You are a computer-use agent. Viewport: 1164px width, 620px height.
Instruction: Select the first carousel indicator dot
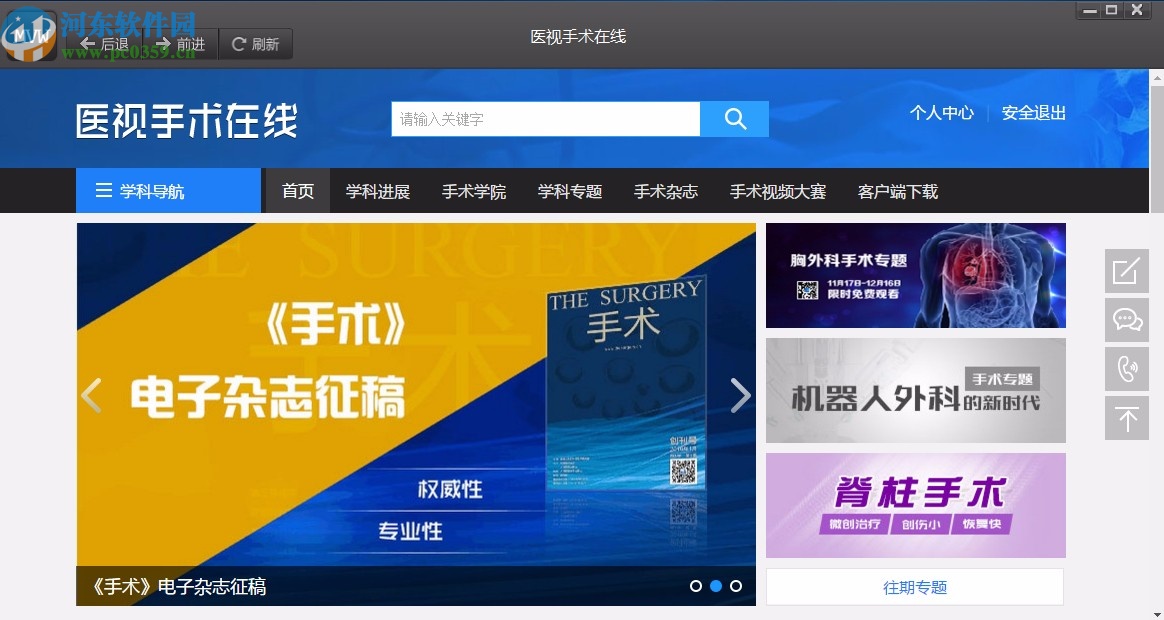pos(696,586)
